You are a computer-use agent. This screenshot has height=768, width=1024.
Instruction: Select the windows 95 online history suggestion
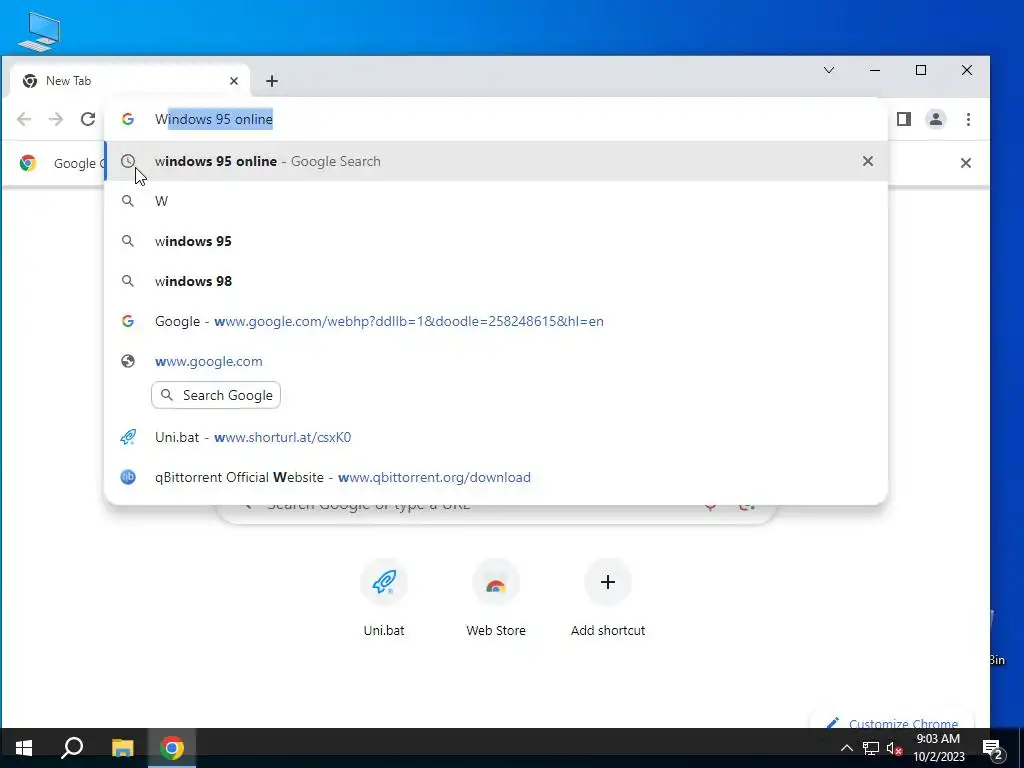[x=496, y=161]
